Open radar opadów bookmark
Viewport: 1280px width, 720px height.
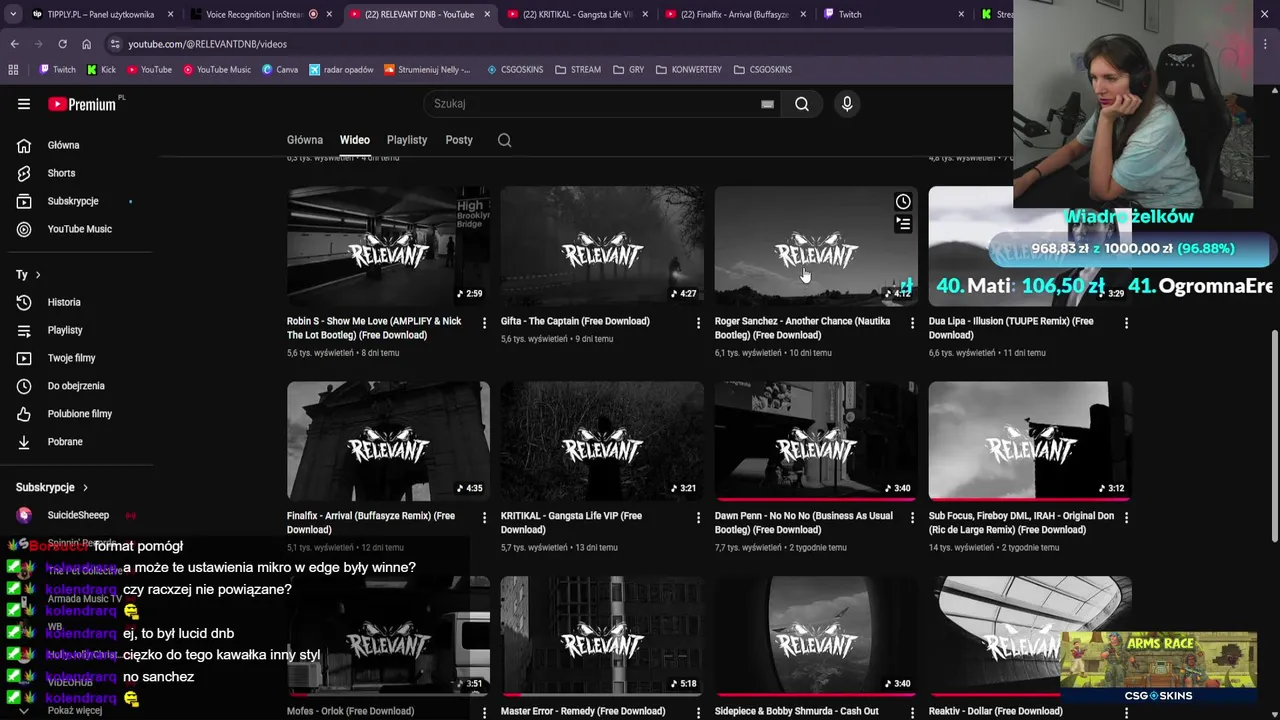(341, 70)
